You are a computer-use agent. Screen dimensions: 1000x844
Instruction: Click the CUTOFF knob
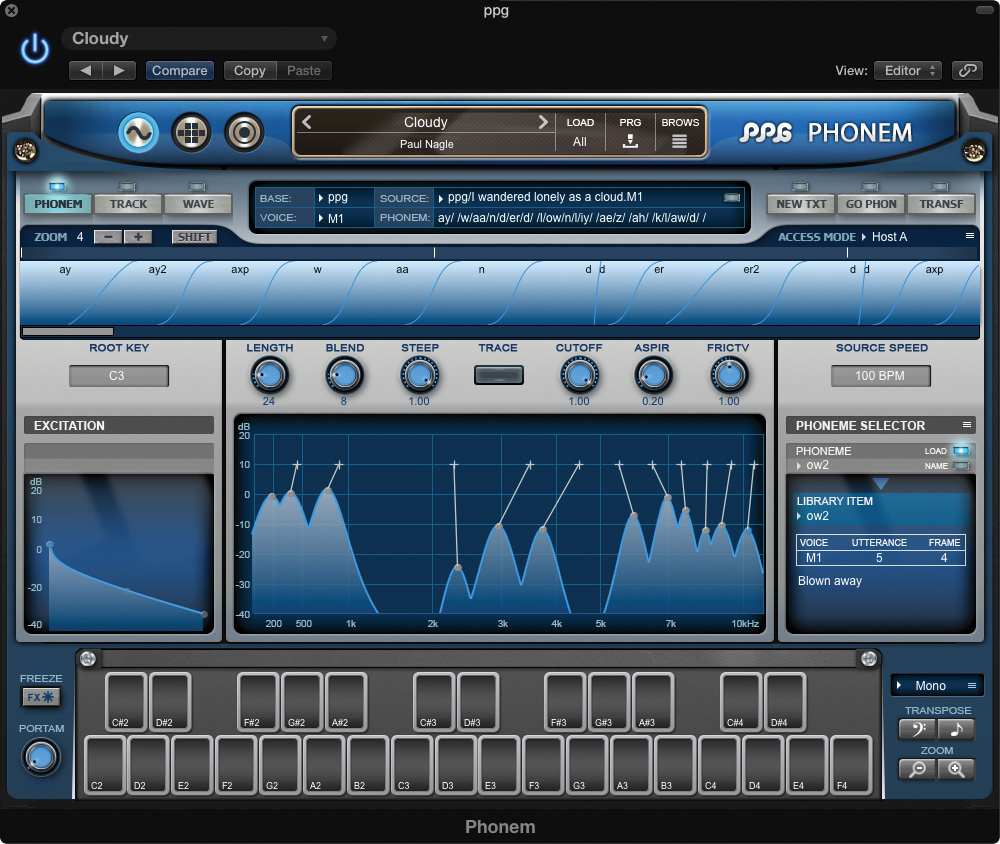click(x=579, y=376)
